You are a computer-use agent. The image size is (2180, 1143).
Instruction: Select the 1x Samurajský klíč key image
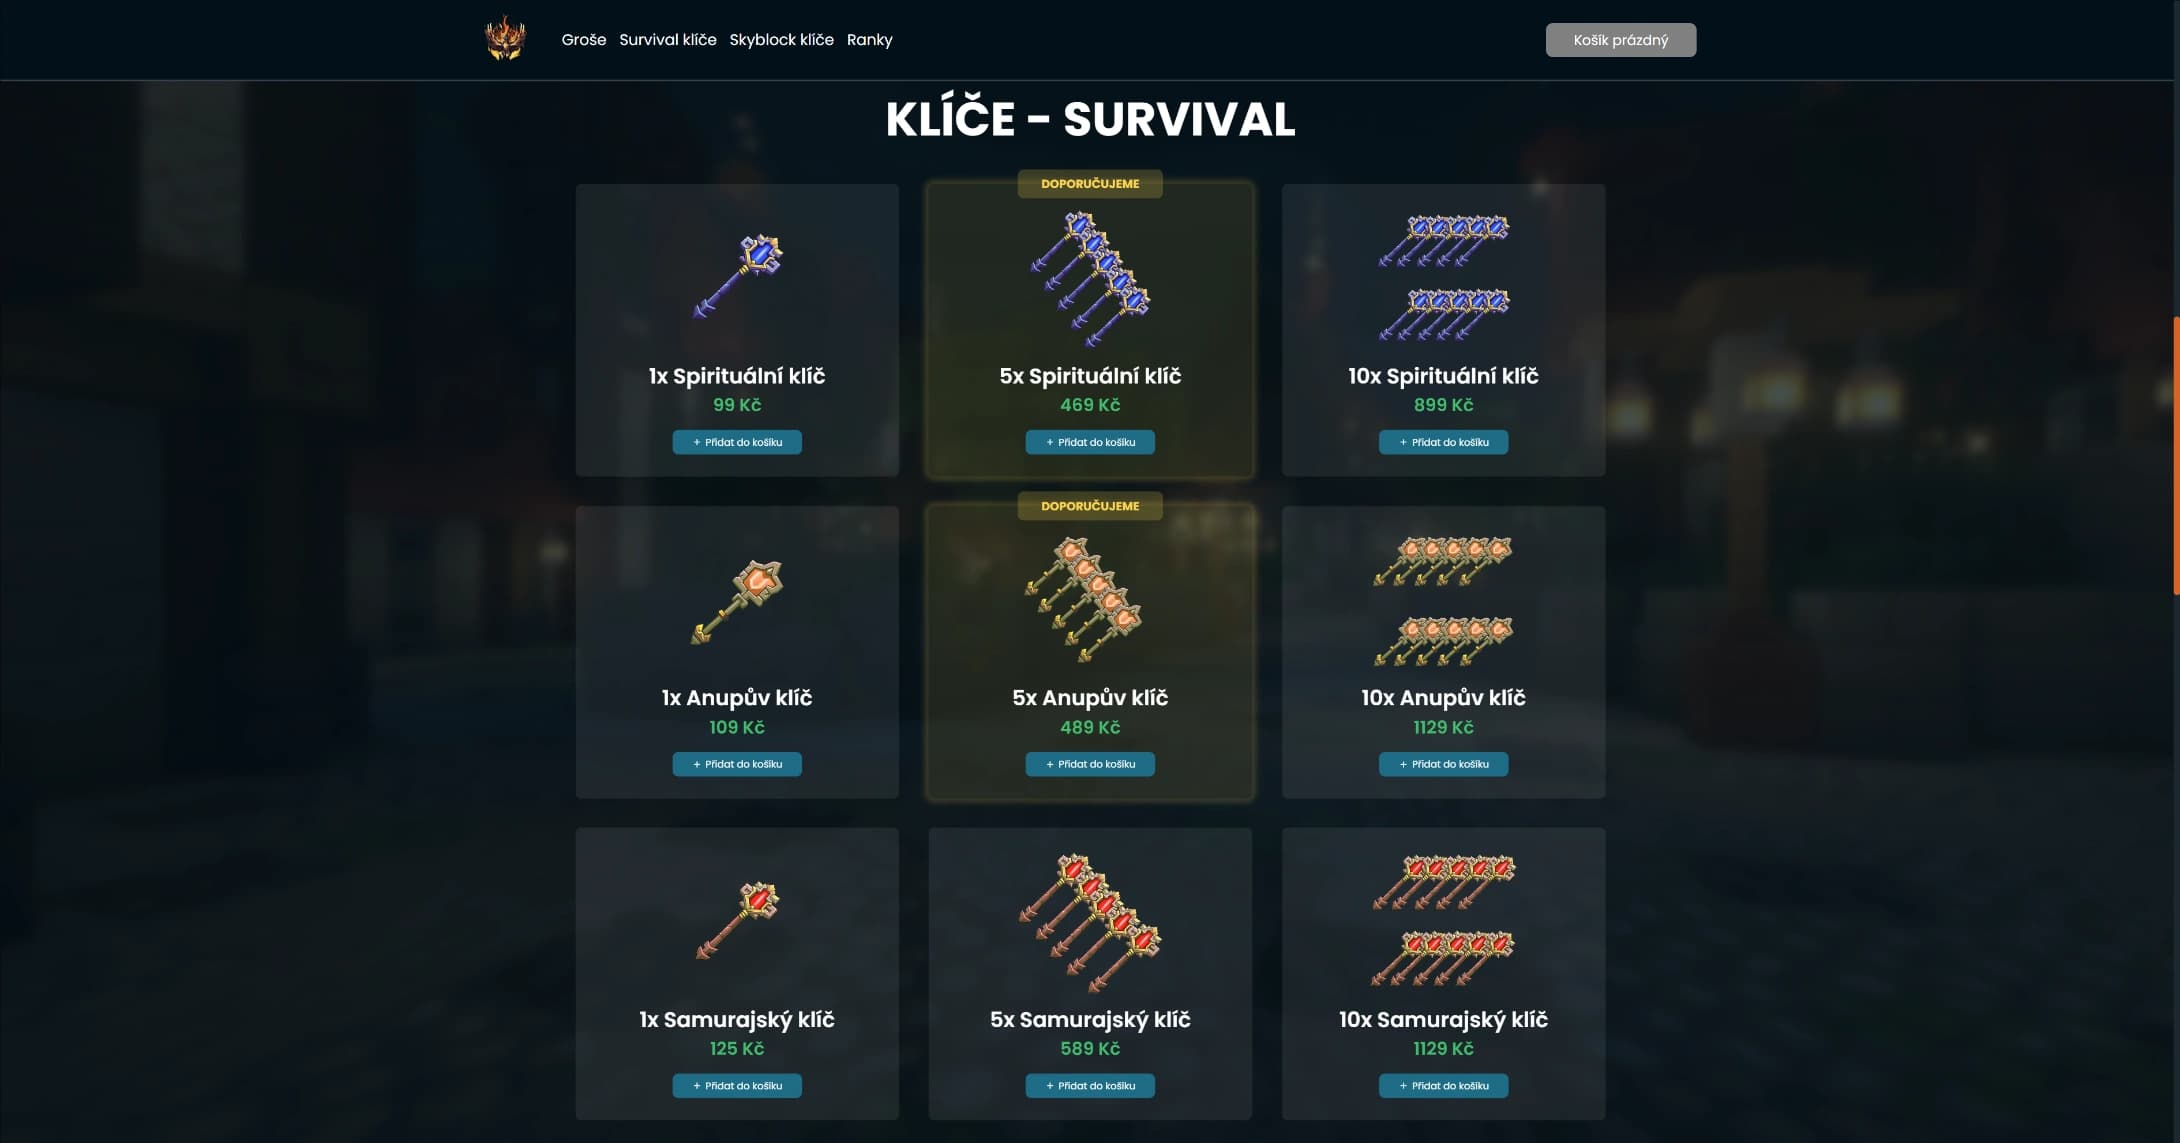[x=737, y=920]
